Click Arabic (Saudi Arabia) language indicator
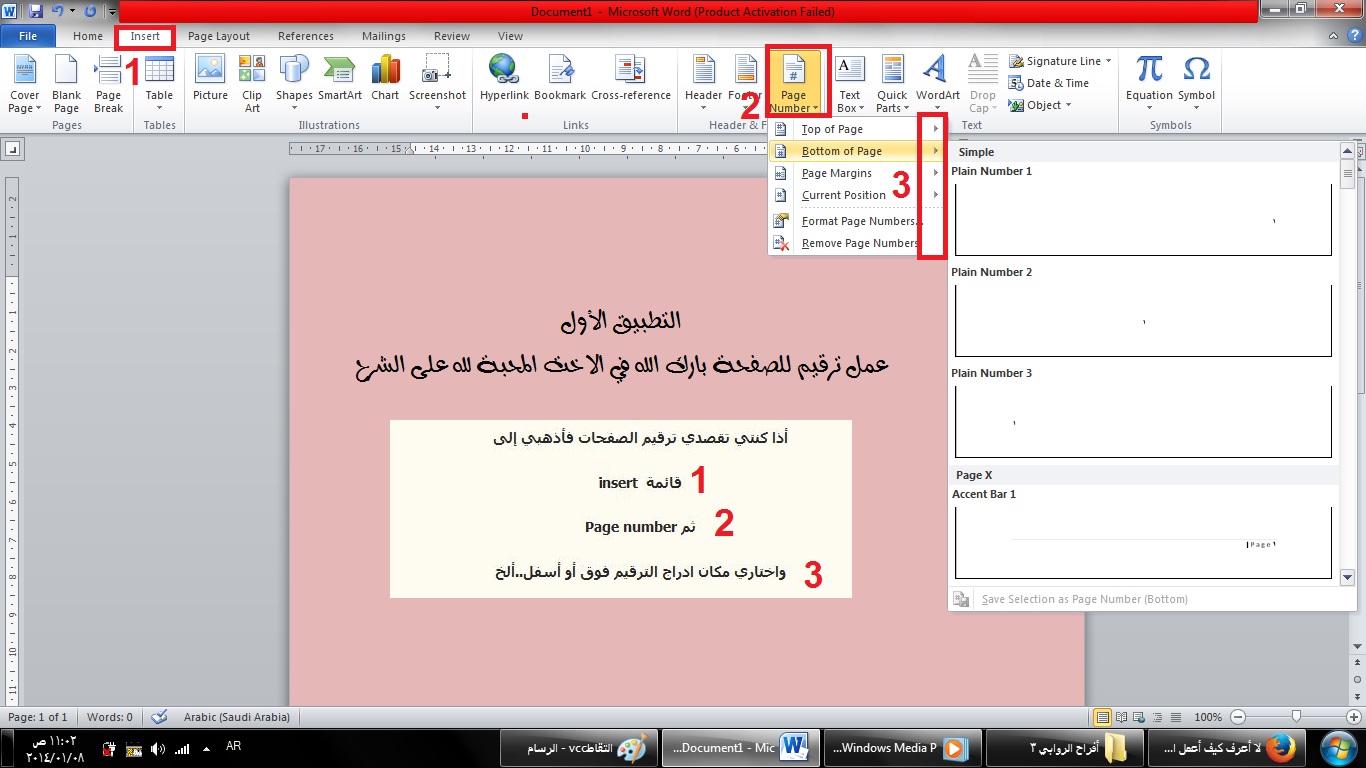The height and width of the screenshot is (768, 1366). pyautogui.click(x=237, y=717)
